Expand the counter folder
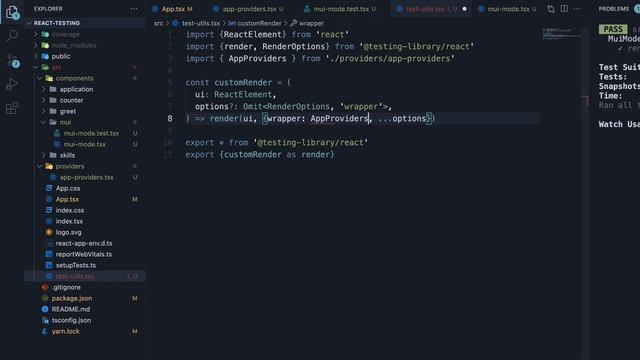Image resolution: width=640 pixels, height=360 pixels. coord(71,100)
